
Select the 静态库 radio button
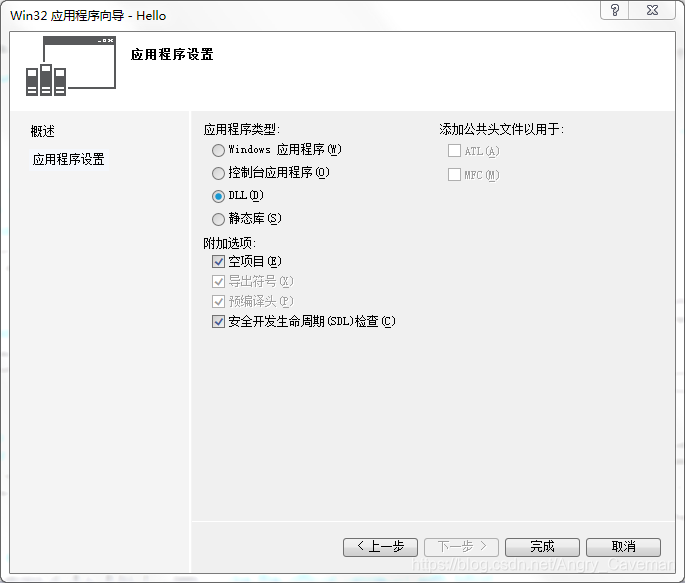point(218,219)
